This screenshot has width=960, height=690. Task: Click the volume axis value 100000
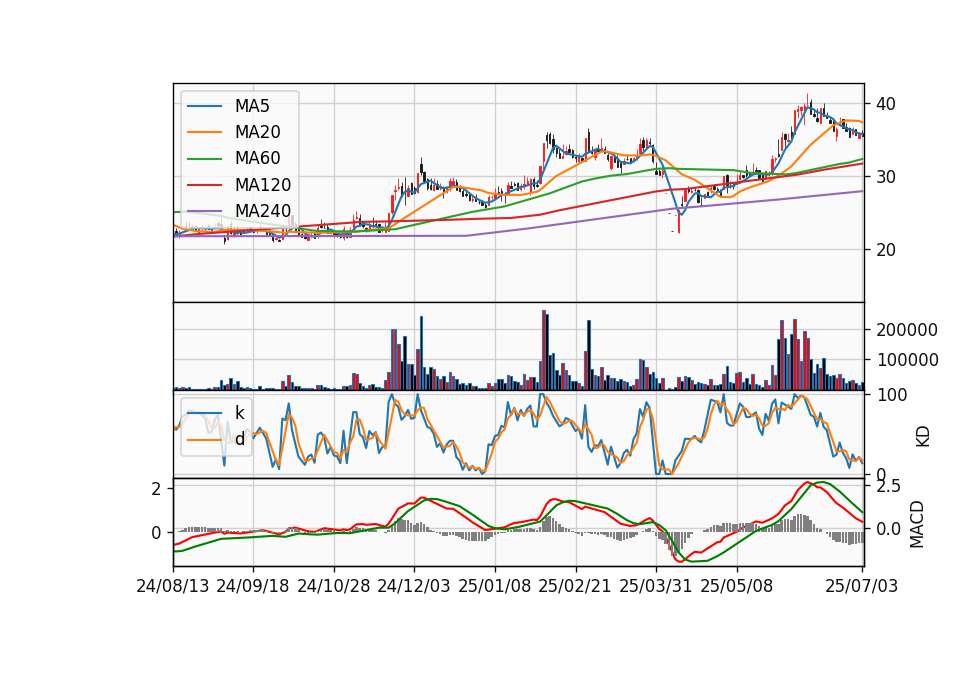tap(907, 360)
